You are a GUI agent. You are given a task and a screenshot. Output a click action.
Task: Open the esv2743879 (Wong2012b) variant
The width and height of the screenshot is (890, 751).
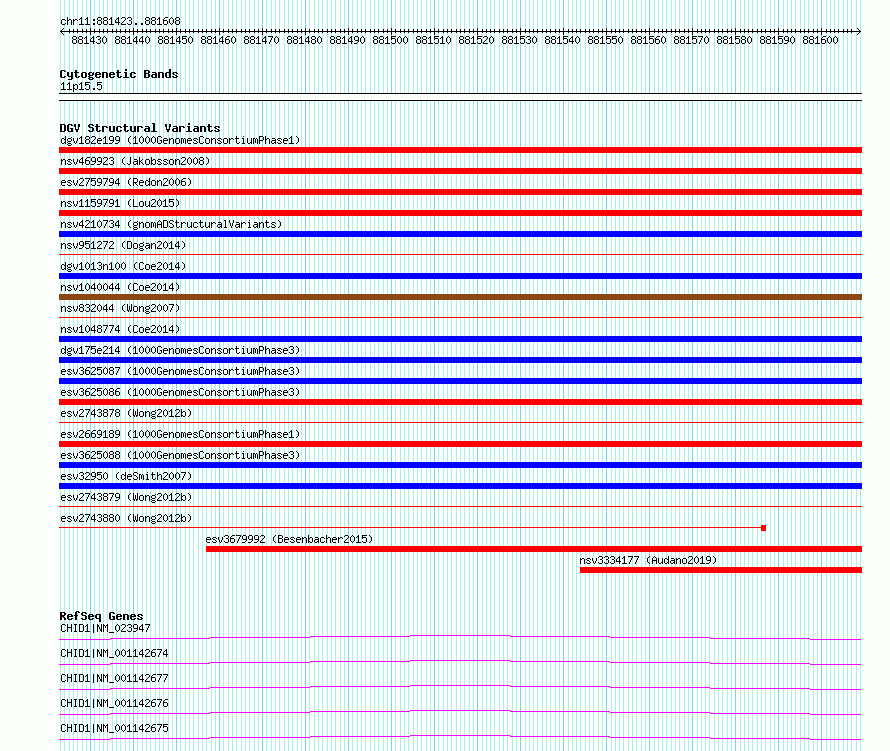coord(126,497)
